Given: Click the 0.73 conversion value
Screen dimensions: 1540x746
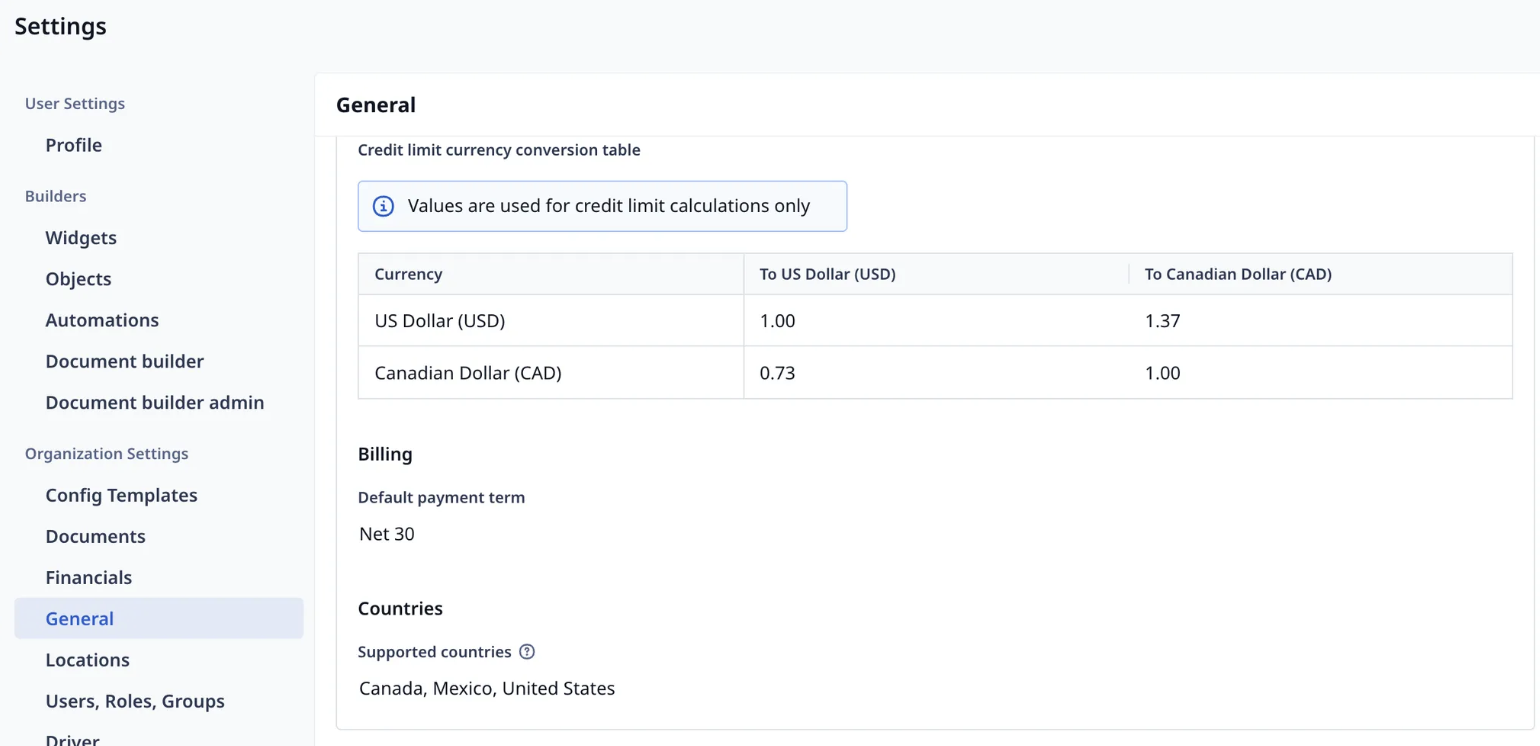Looking at the screenshot, I should [x=778, y=373].
